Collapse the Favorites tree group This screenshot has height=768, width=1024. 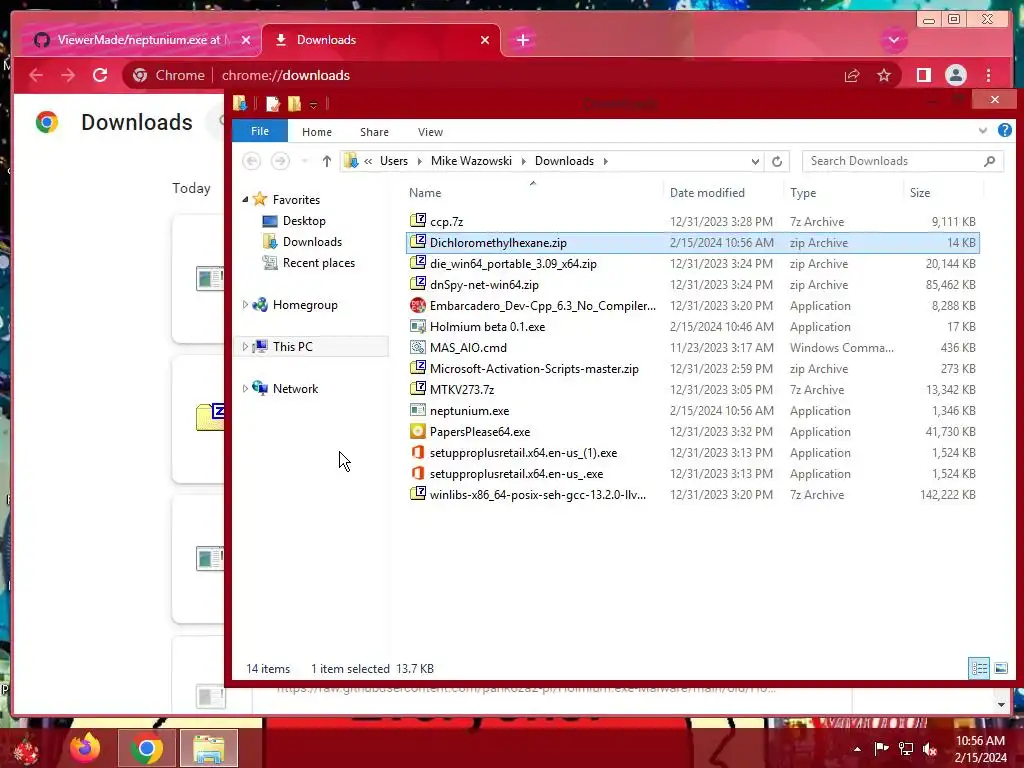click(x=246, y=199)
